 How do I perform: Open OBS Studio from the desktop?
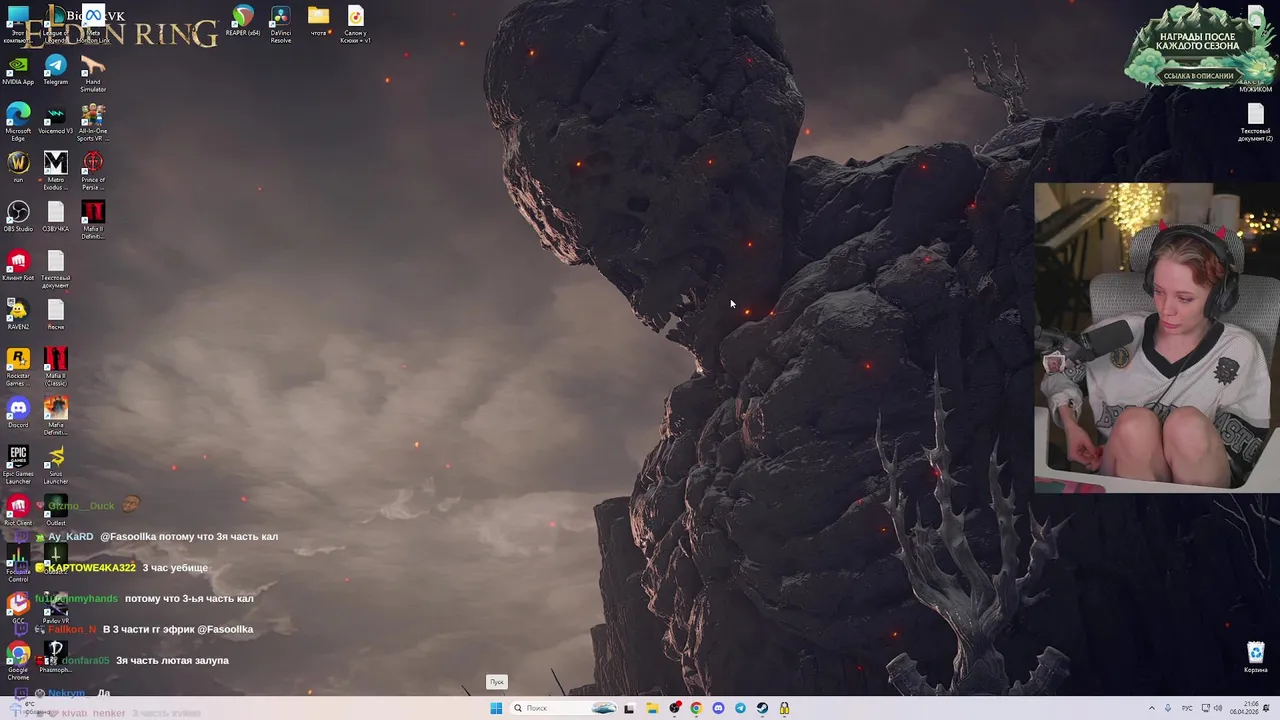(x=18, y=217)
